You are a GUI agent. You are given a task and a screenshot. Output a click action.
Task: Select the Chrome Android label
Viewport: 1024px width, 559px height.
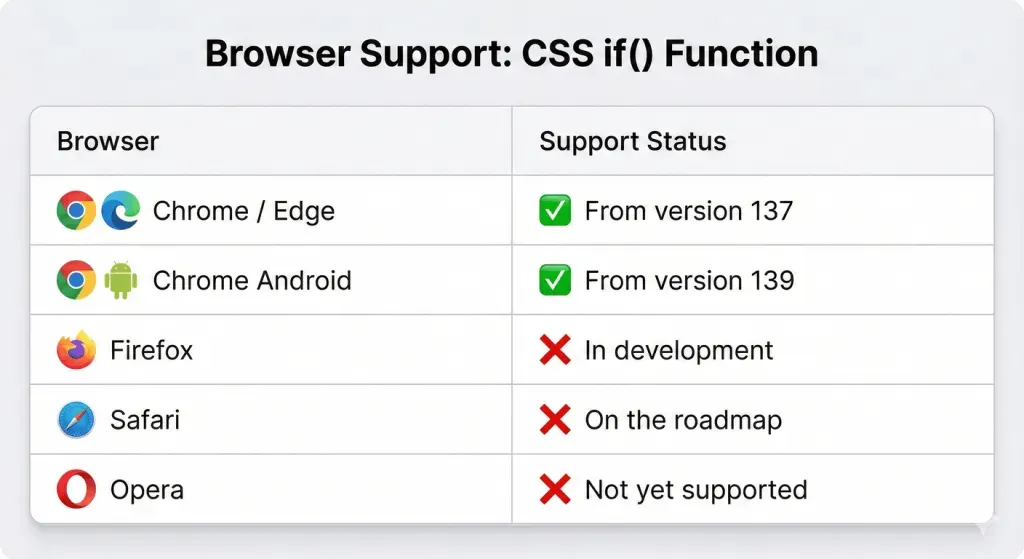point(252,280)
